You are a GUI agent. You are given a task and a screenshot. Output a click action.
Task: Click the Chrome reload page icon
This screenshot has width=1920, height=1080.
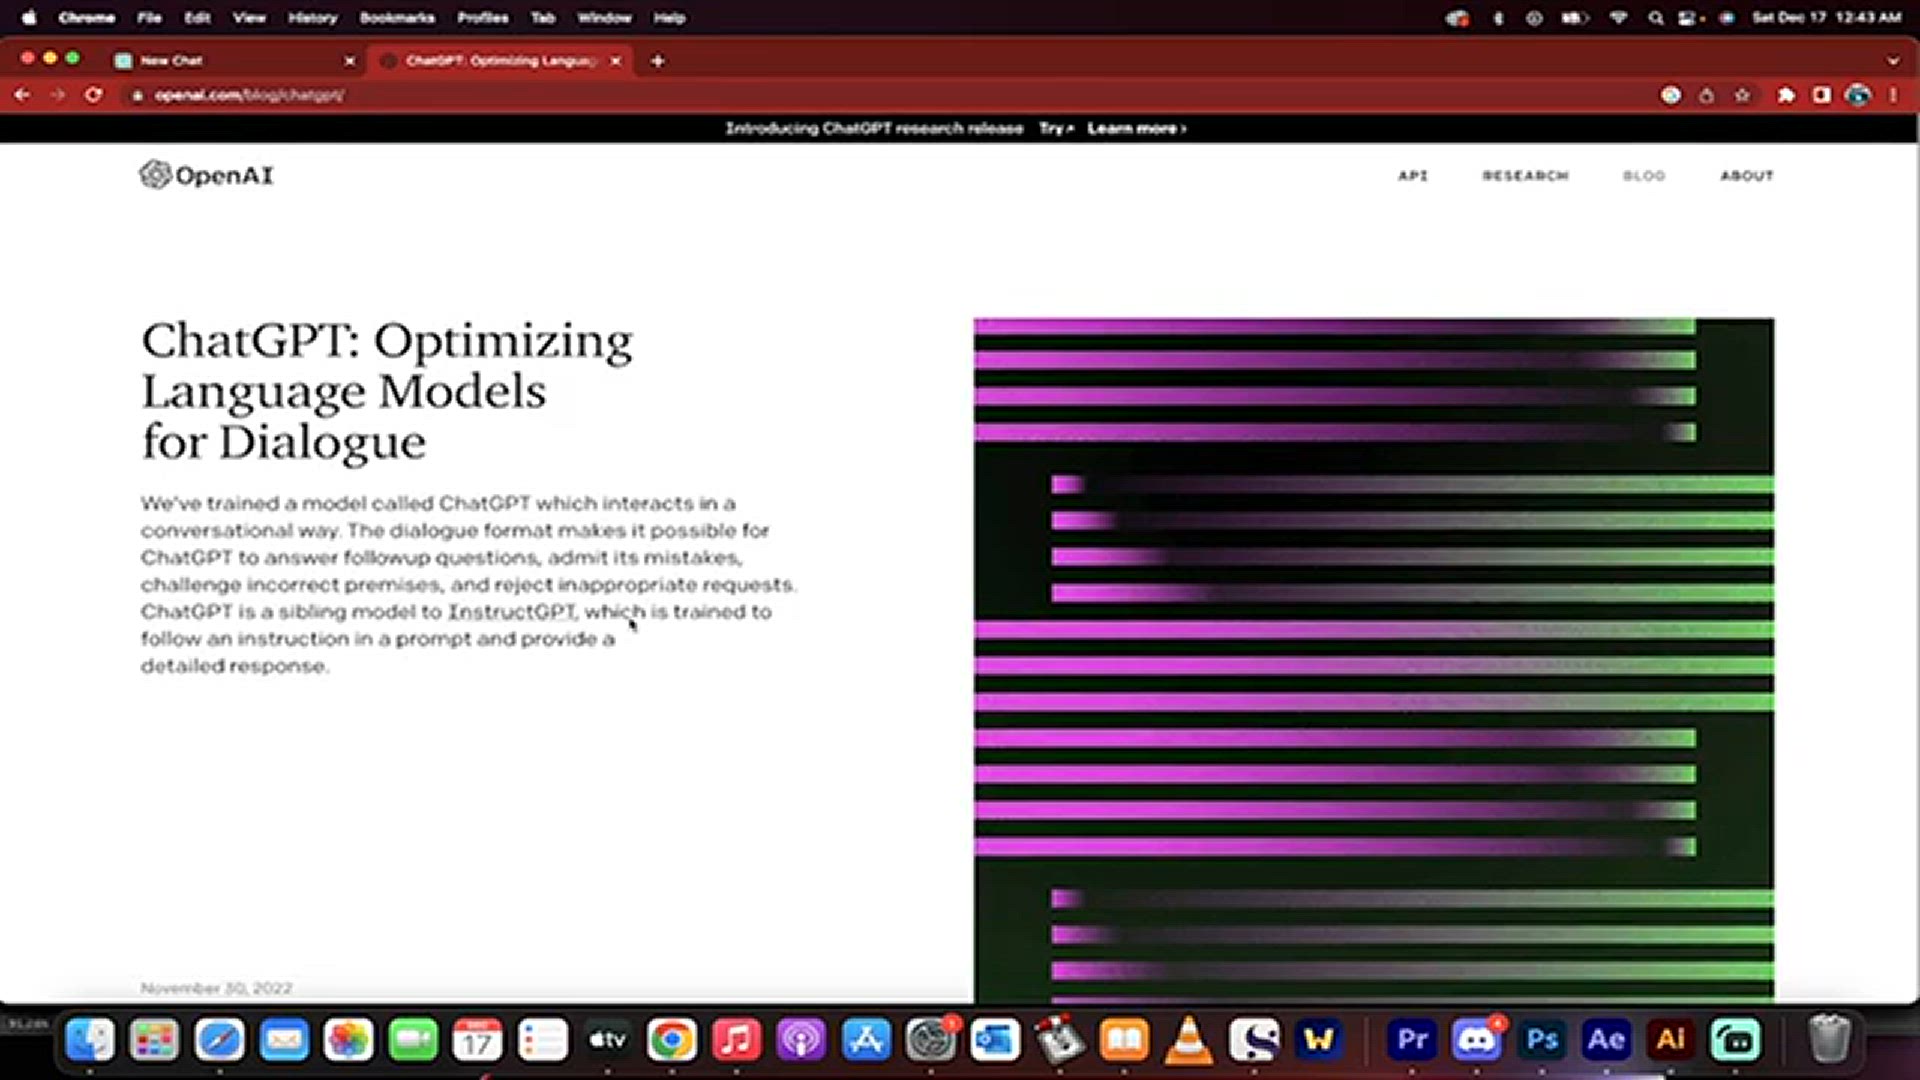[93, 95]
